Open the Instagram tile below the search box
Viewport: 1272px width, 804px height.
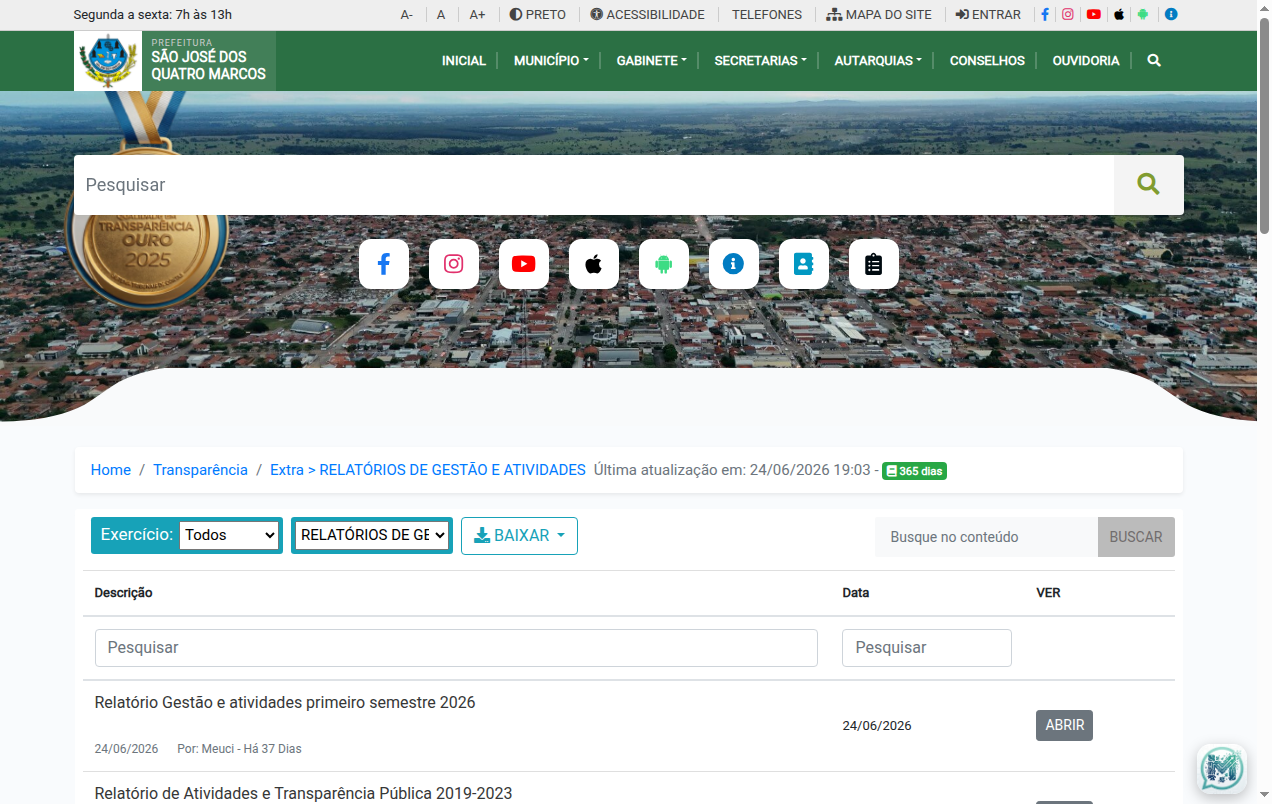click(454, 264)
